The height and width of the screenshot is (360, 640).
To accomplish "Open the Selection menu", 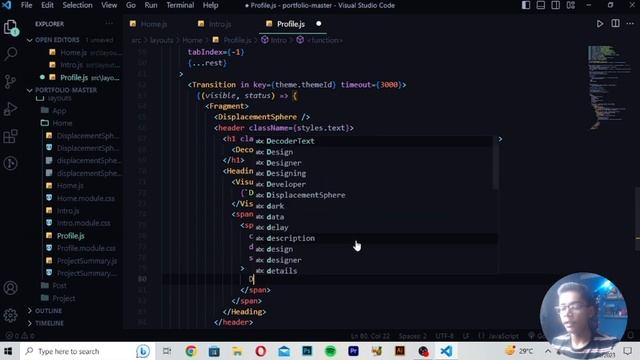I will click(77, 5).
